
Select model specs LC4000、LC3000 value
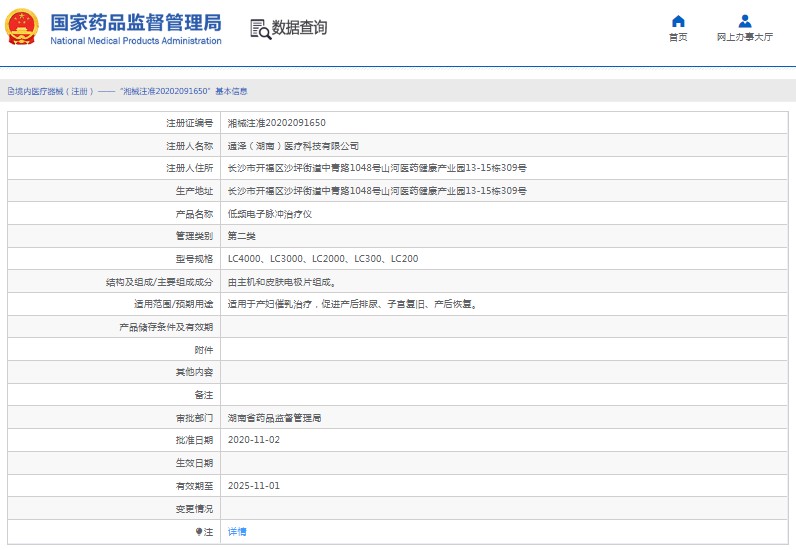click(323, 259)
